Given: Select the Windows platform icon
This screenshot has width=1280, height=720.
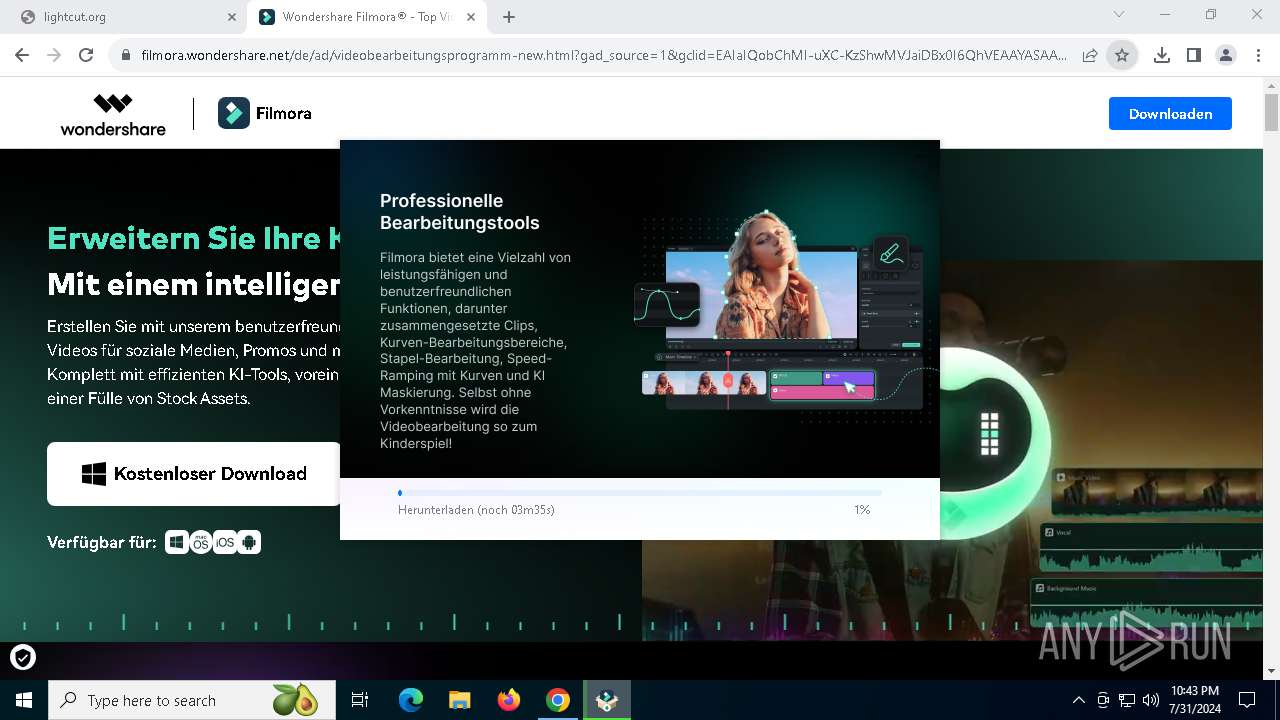Looking at the screenshot, I should point(177,543).
